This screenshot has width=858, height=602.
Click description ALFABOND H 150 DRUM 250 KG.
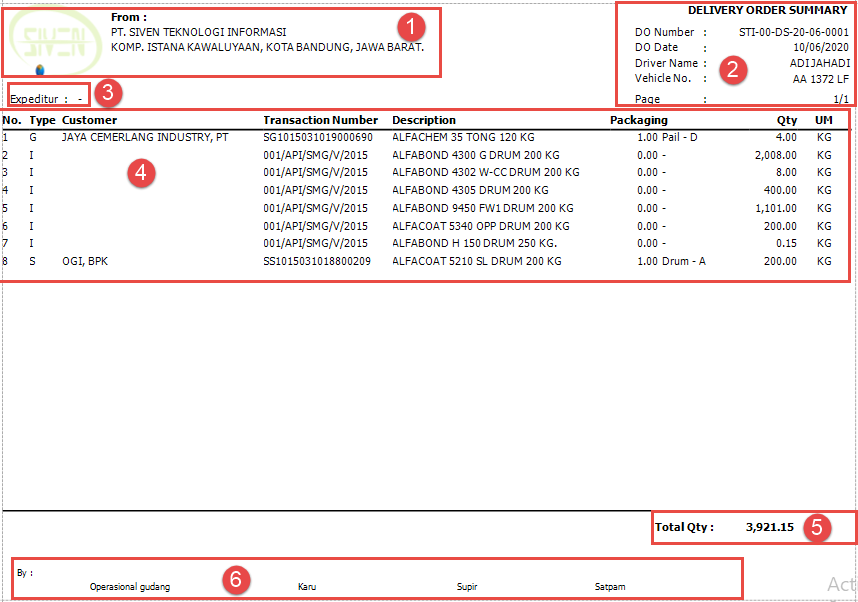475,243
